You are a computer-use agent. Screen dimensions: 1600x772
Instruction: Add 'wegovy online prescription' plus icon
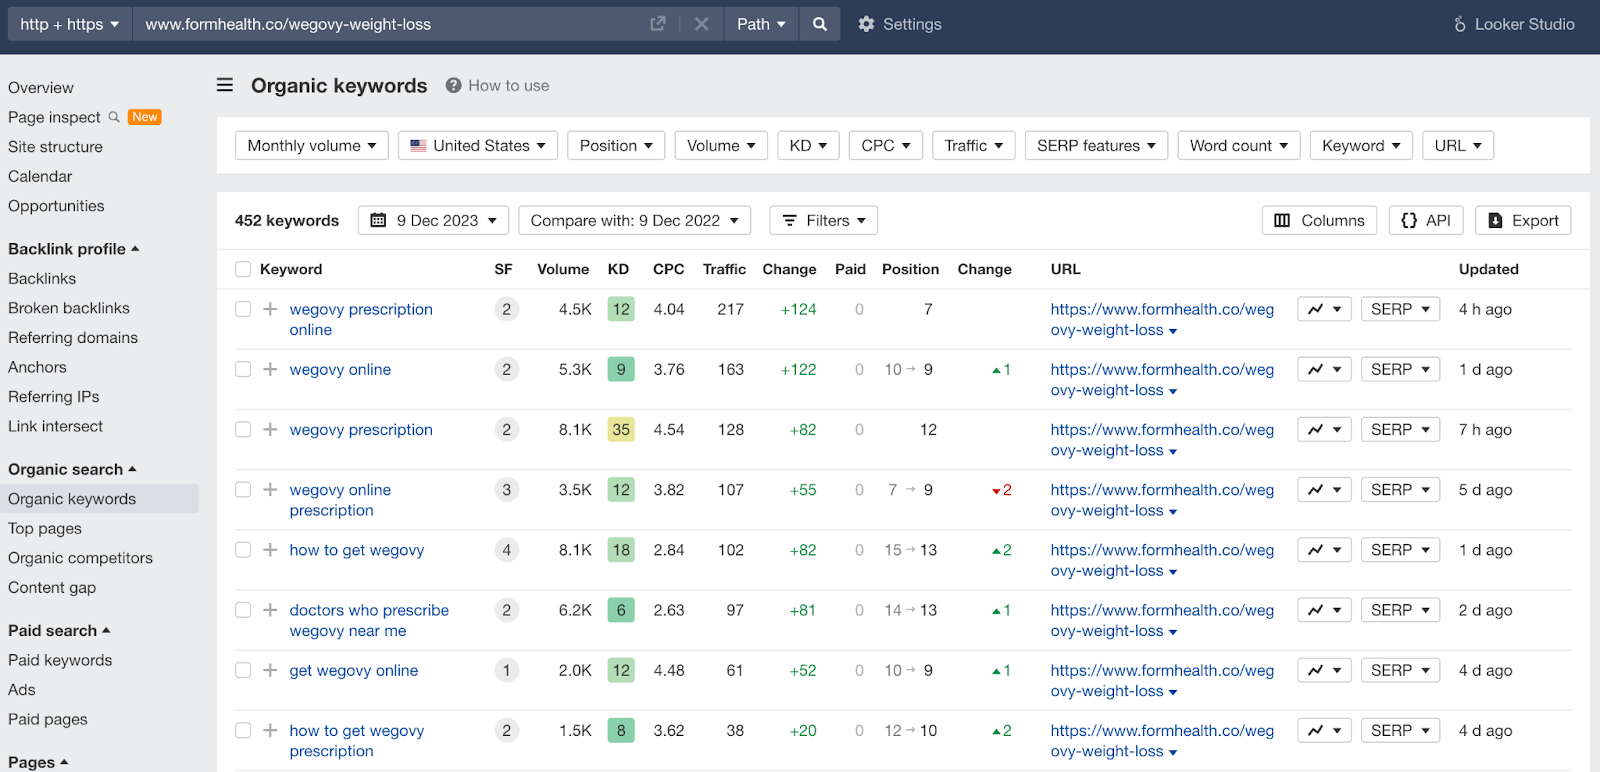(x=270, y=489)
